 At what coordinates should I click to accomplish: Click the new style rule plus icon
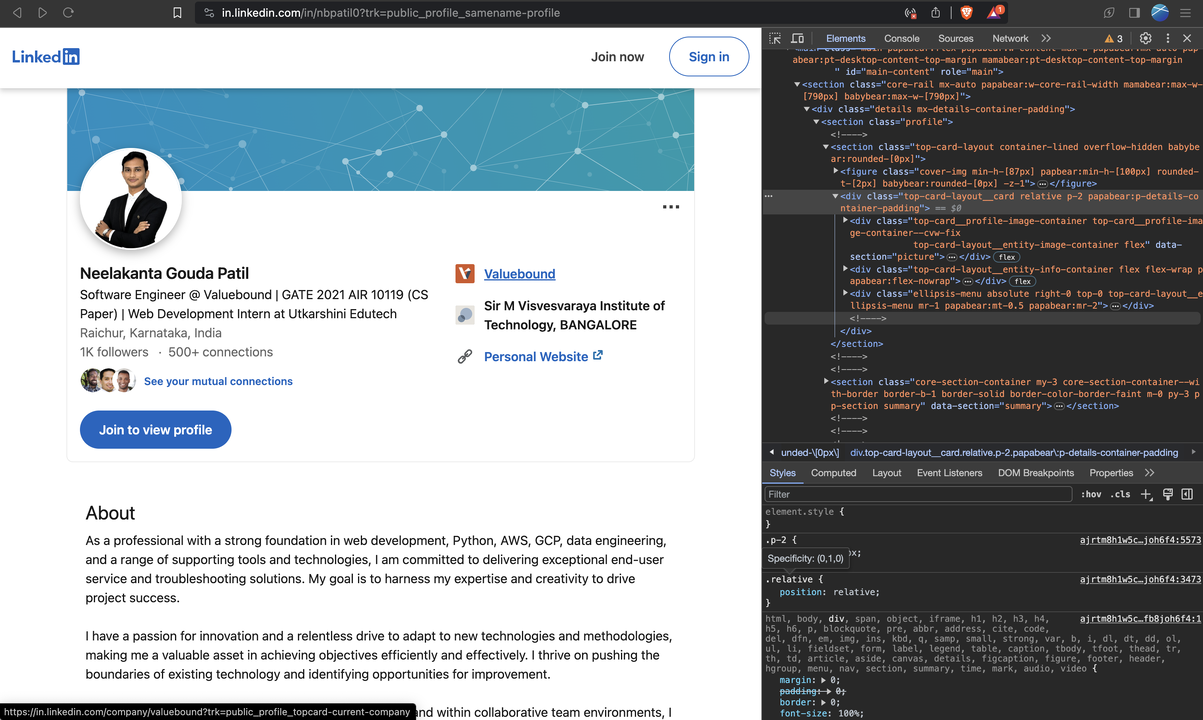[1146, 494]
